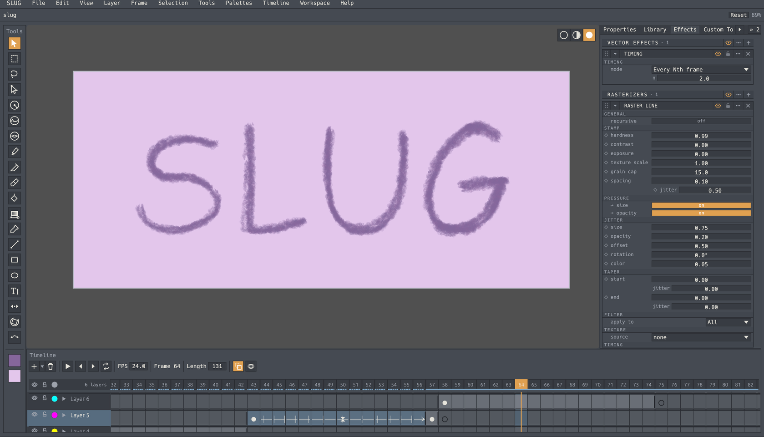Lock the Raster Line effect

tap(728, 106)
